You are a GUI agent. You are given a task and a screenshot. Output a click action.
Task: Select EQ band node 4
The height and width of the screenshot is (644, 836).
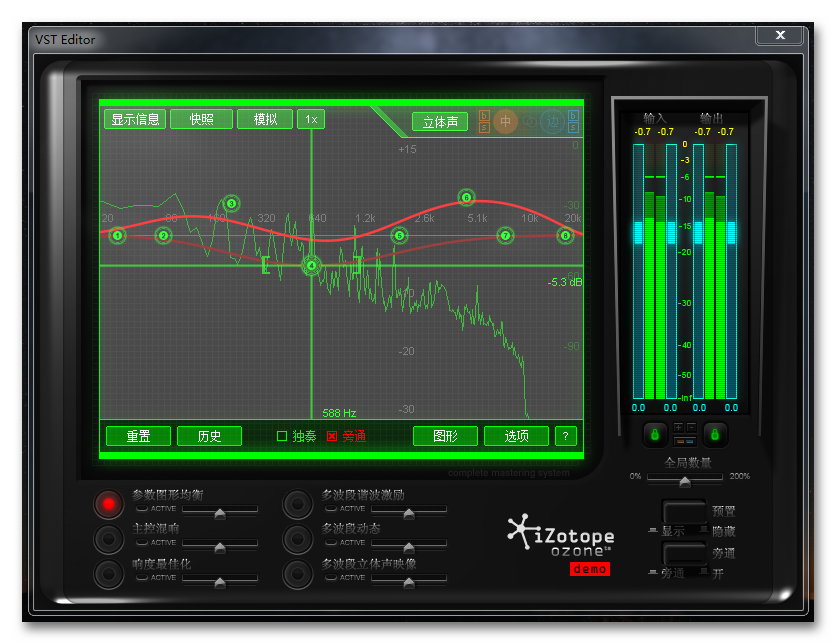pos(311,265)
